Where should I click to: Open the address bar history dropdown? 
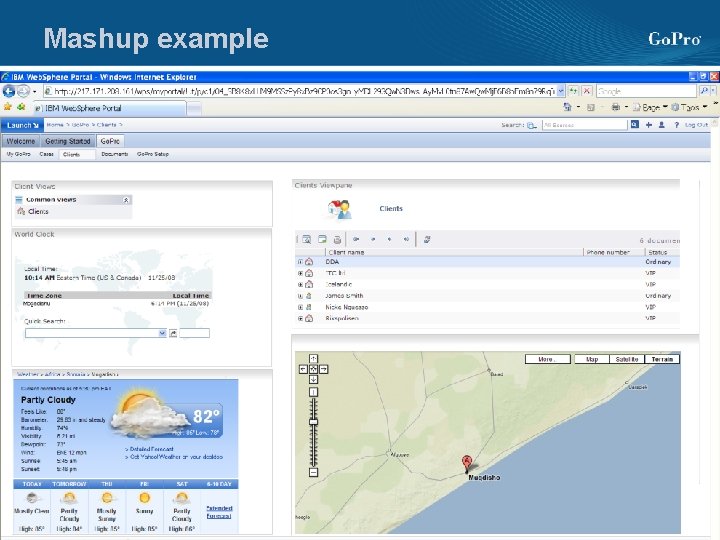point(561,91)
